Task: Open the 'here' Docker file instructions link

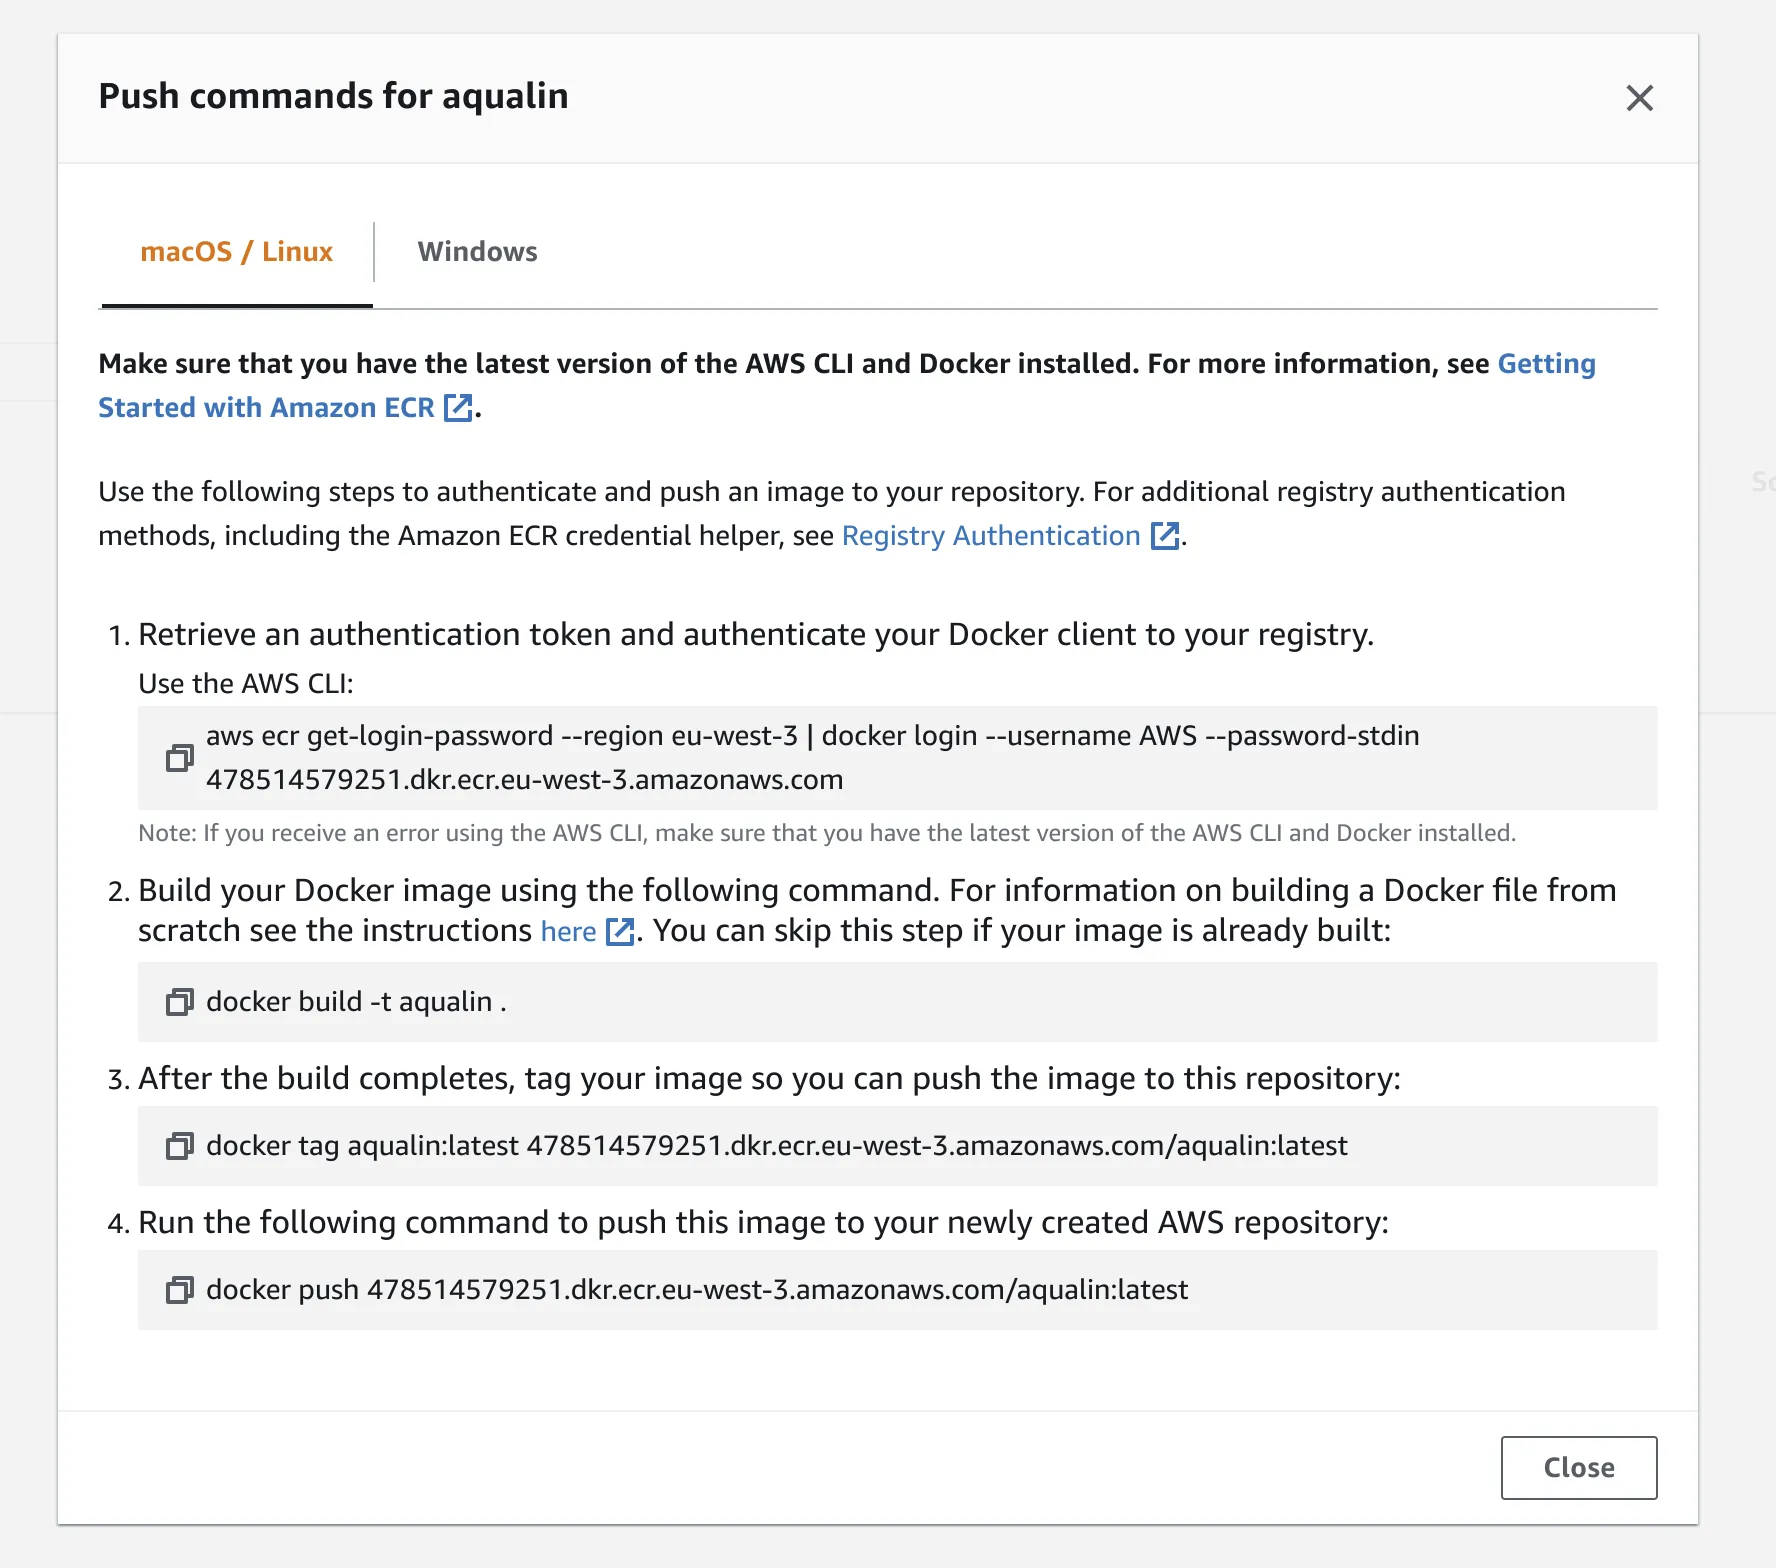Action: pyautogui.click(x=568, y=932)
